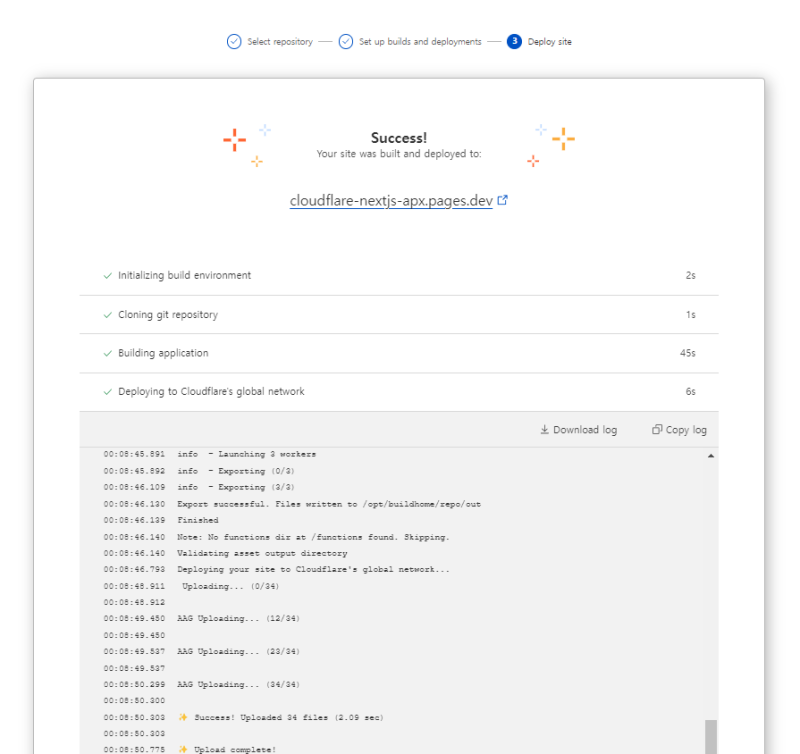800x754 pixels.
Task: Click the 45s build duration
Action: pos(687,353)
